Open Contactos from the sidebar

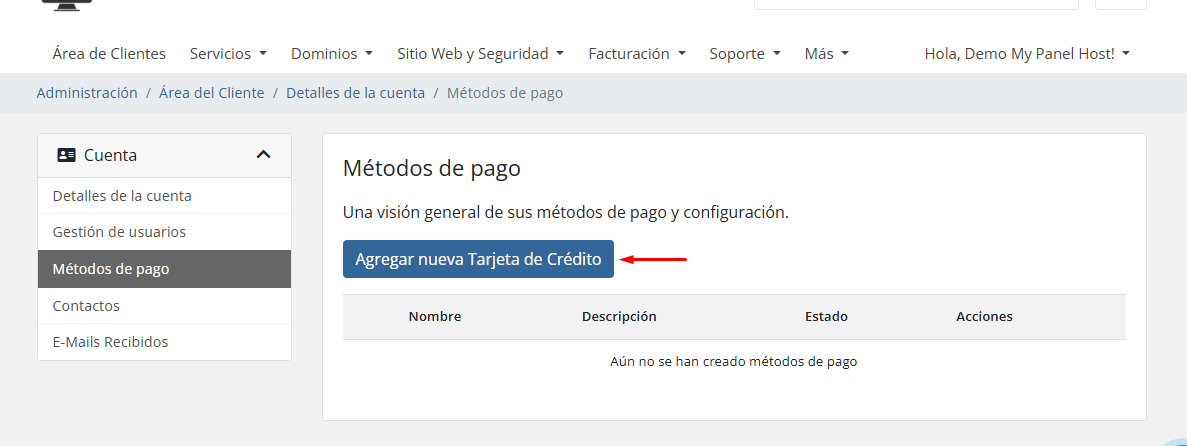(86, 306)
